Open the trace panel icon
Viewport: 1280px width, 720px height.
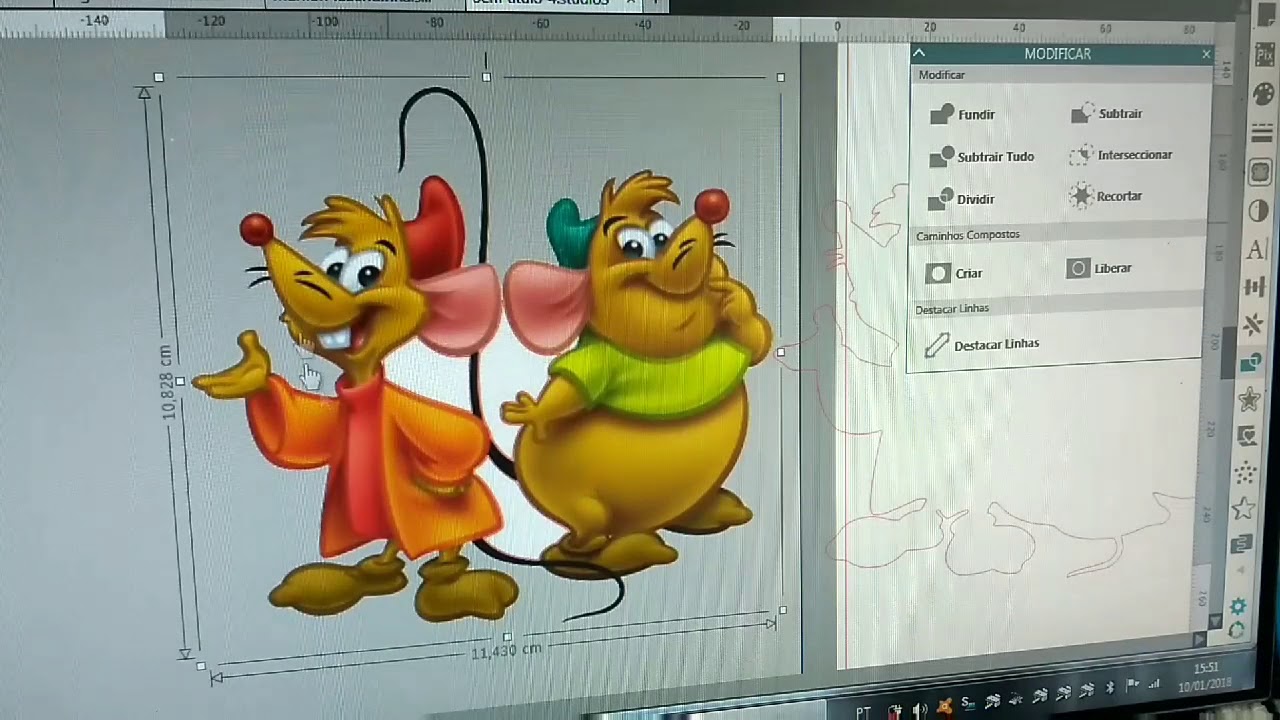(1247, 436)
